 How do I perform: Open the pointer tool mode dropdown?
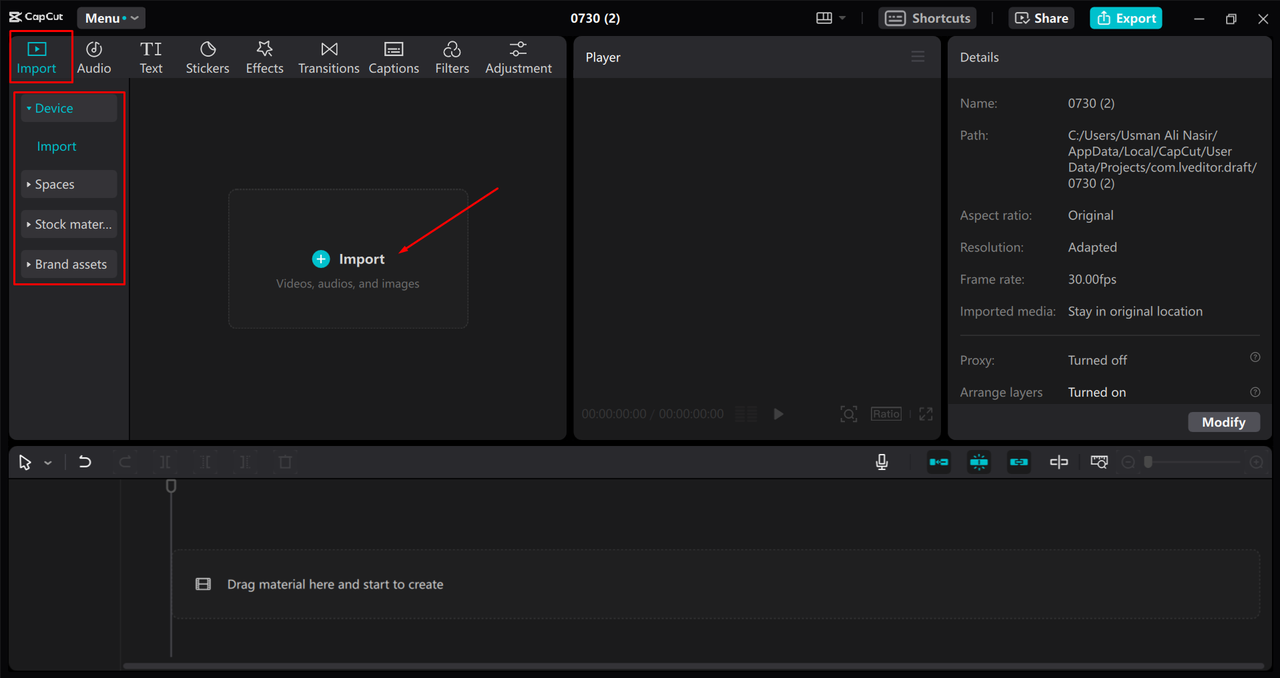[x=48, y=463]
